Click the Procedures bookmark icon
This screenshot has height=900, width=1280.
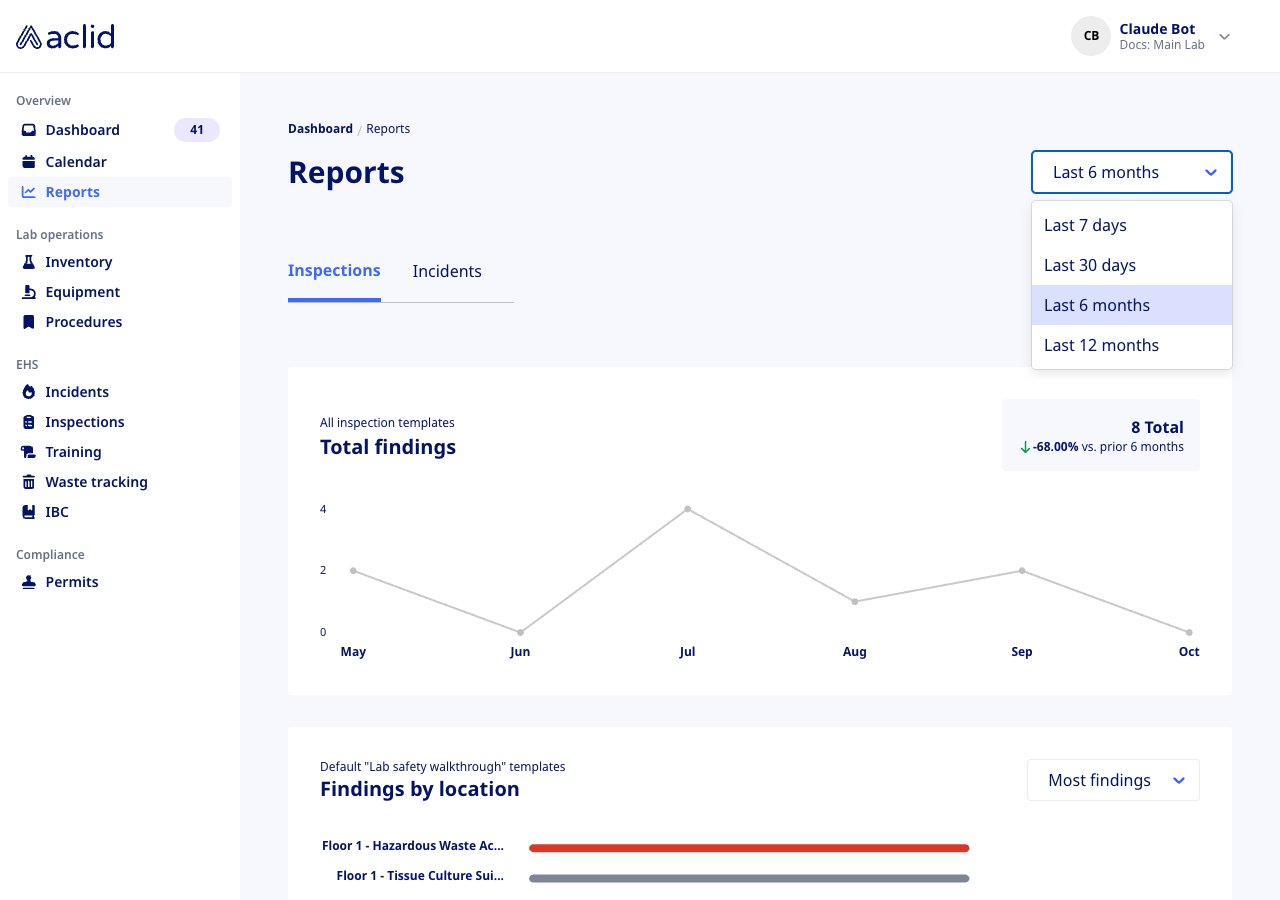29,322
